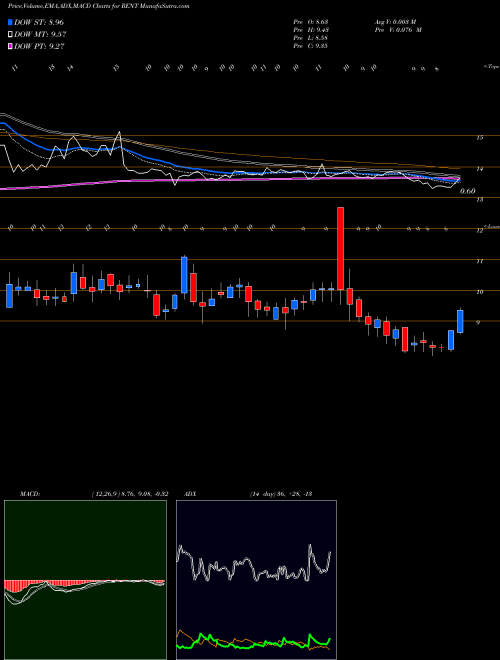The image size is (500, 660).
Task: Click the 'Pre H: 9.43' high value
Action: click(311, 30)
